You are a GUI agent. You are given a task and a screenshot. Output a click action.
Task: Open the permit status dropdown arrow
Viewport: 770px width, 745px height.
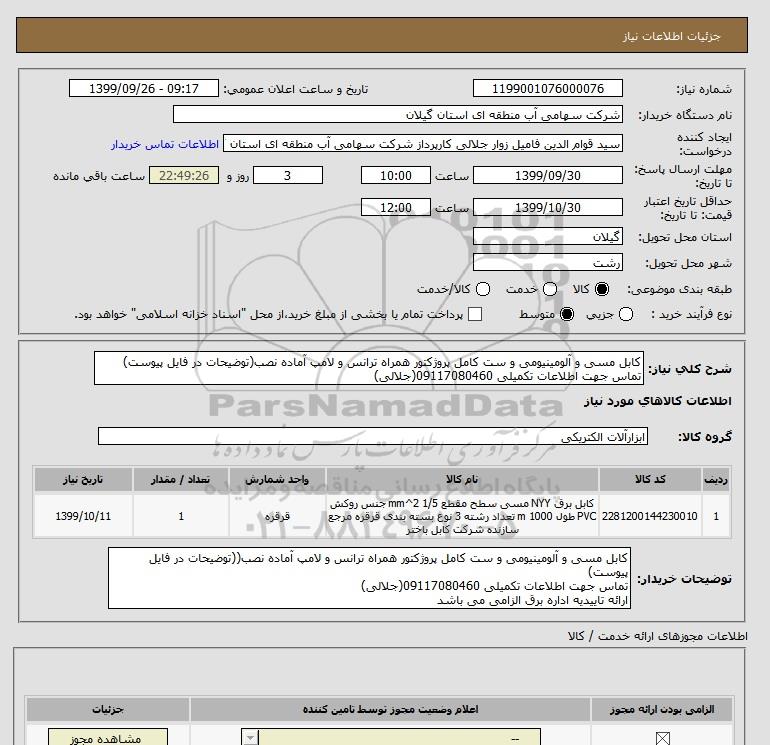tap(250, 738)
